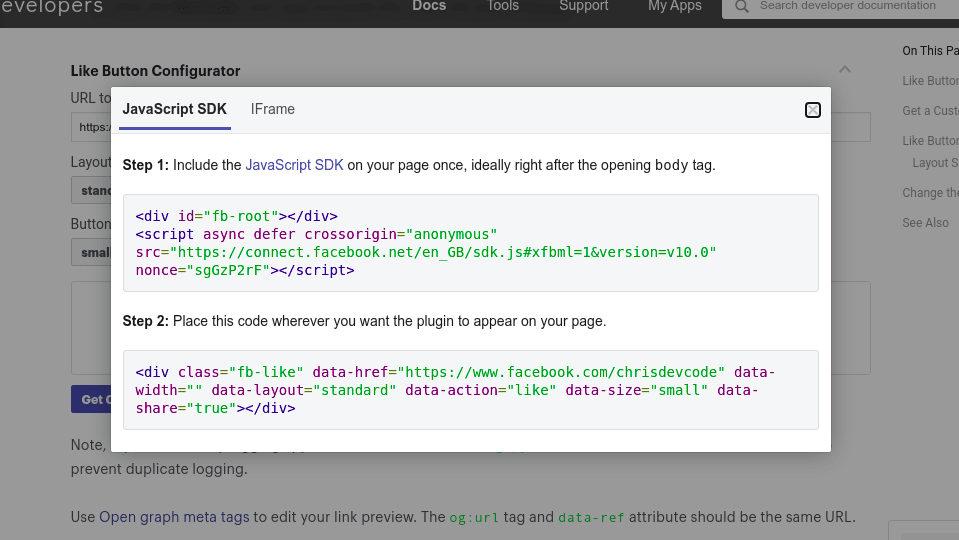This screenshot has height=540, width=959.
Task: Click the search magnifier icon
Action: point(741,7)
